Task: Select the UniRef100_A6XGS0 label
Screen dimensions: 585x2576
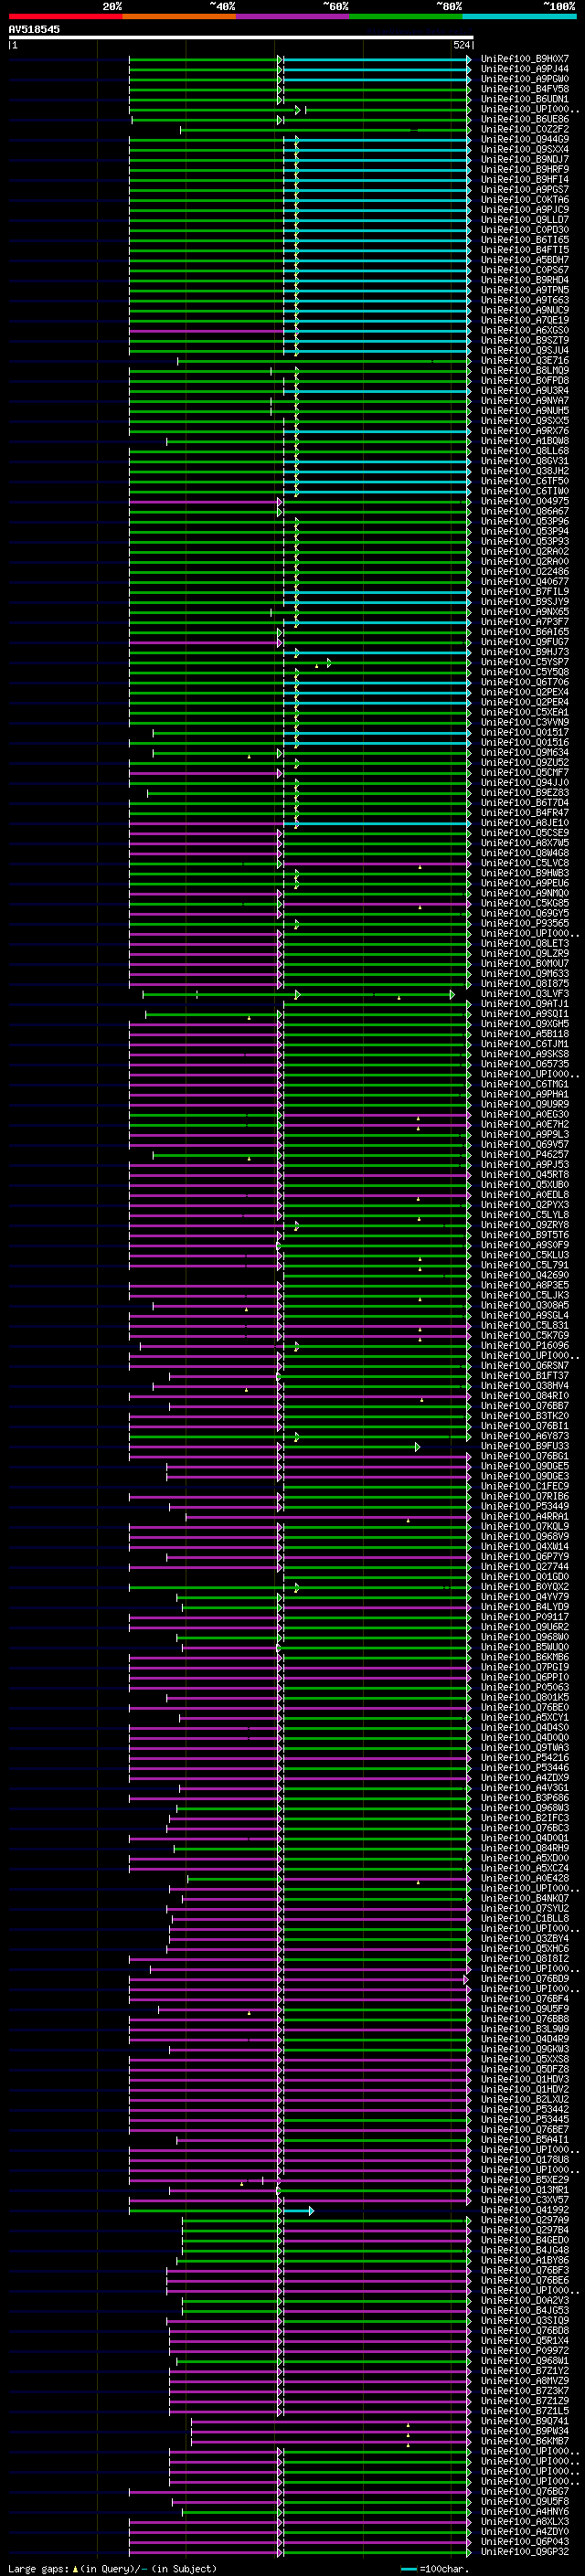Action: point(525,330)
